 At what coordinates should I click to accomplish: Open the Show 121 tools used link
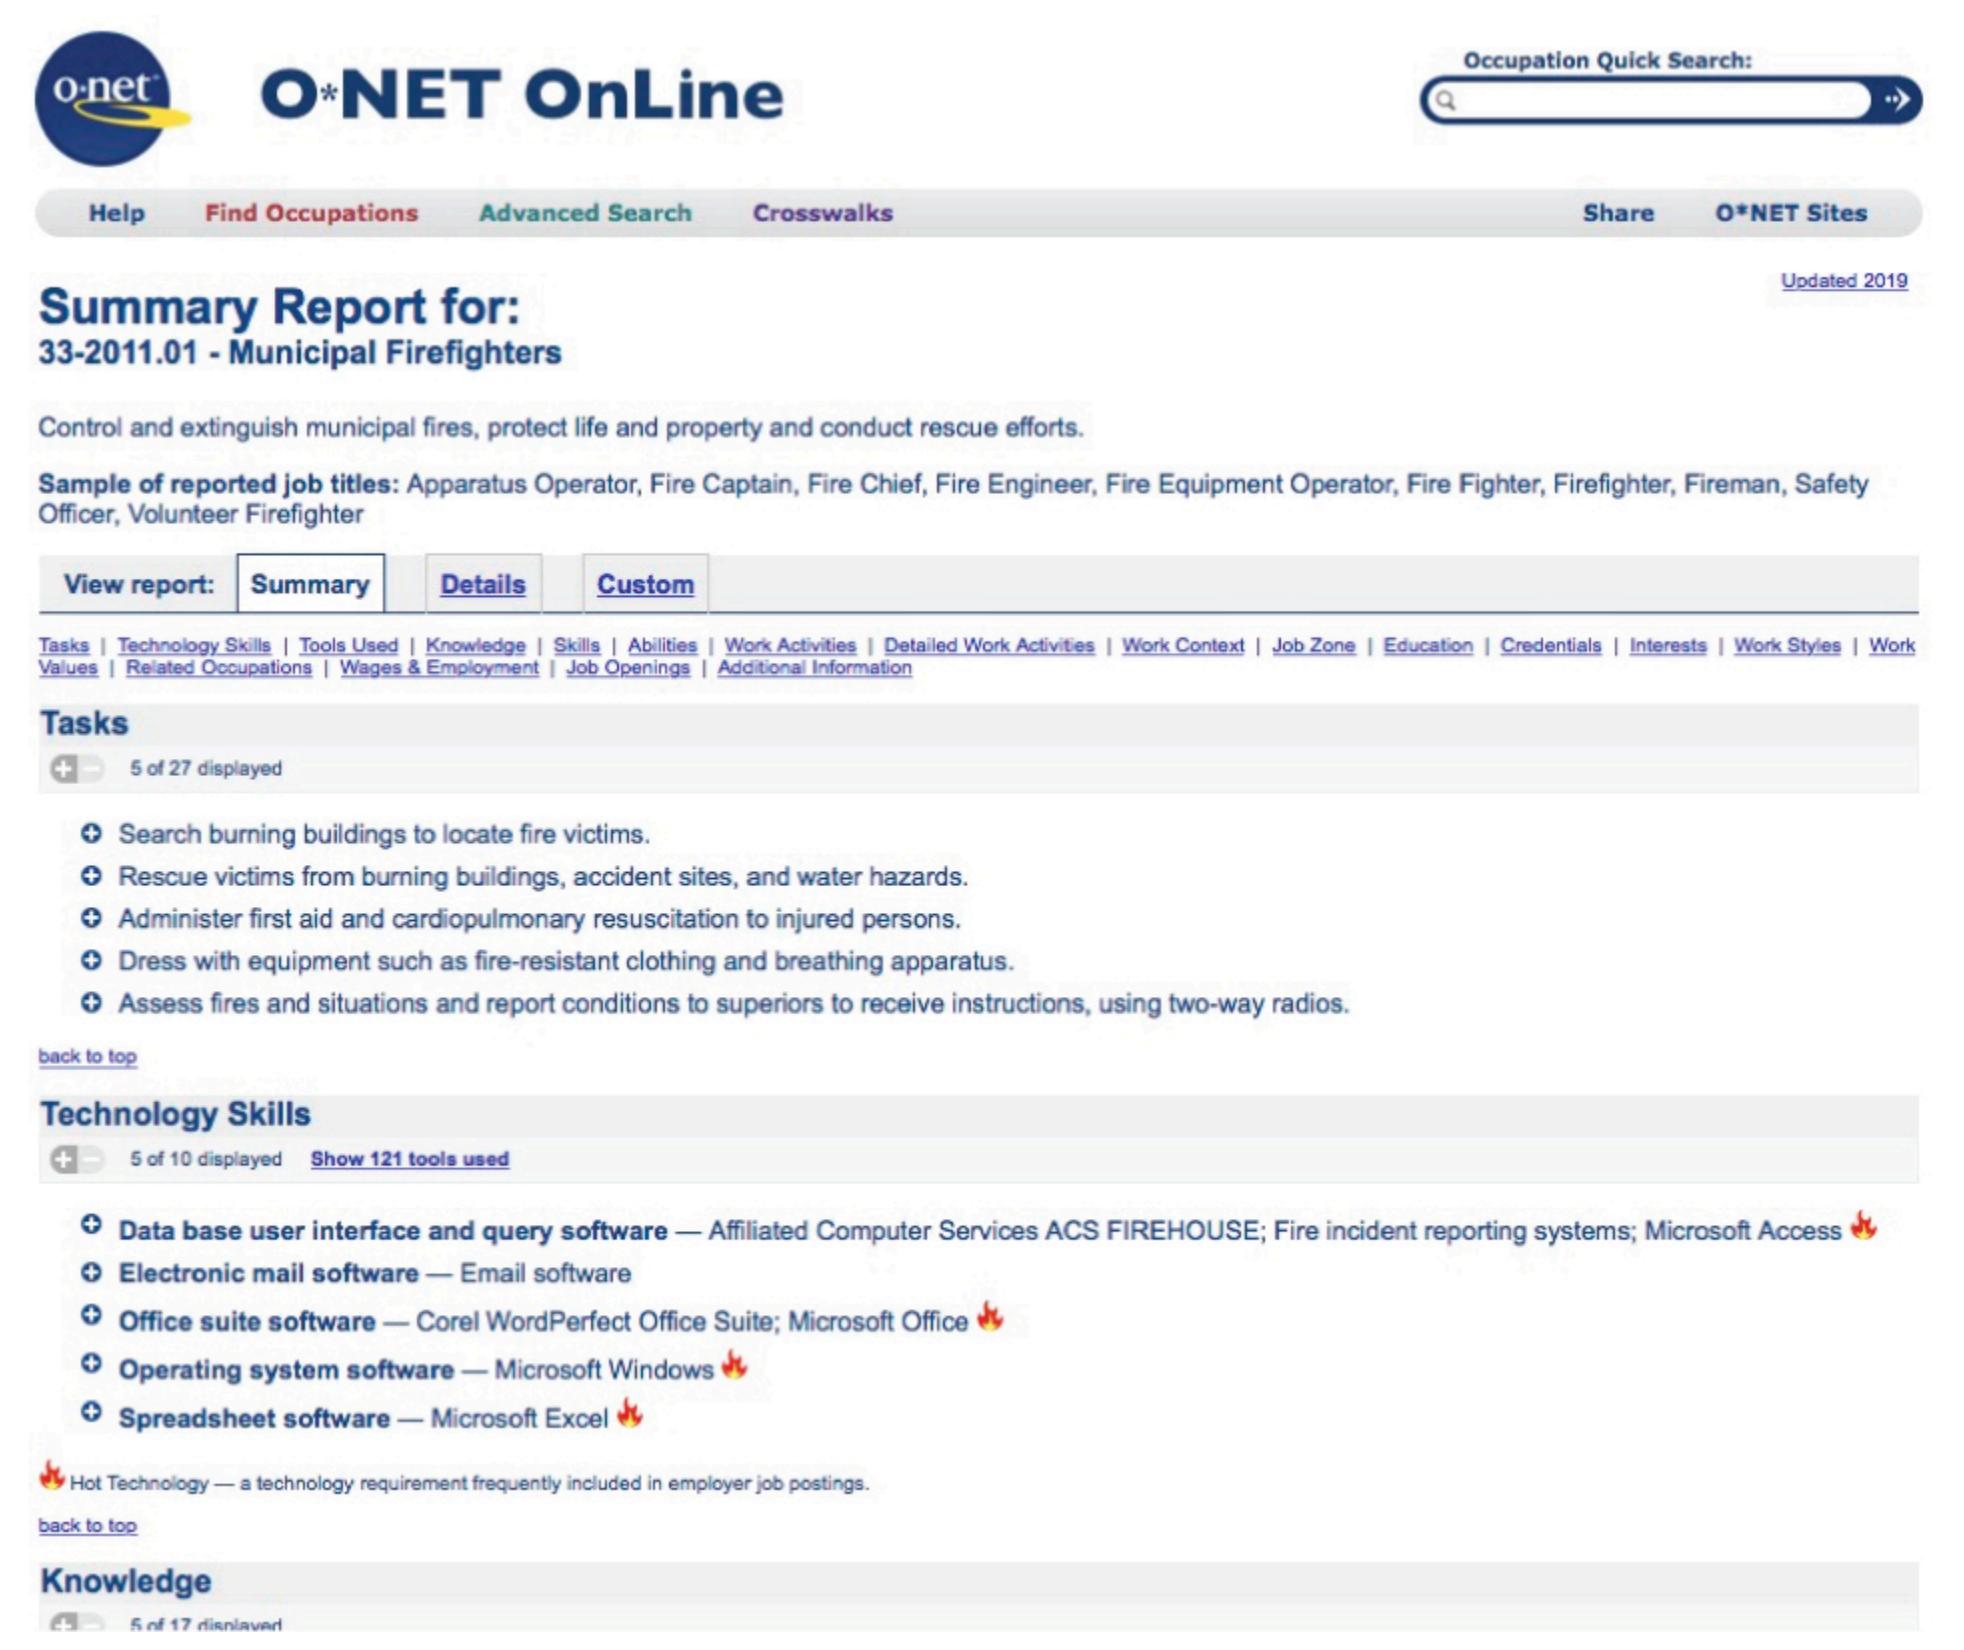[409, 1159]
